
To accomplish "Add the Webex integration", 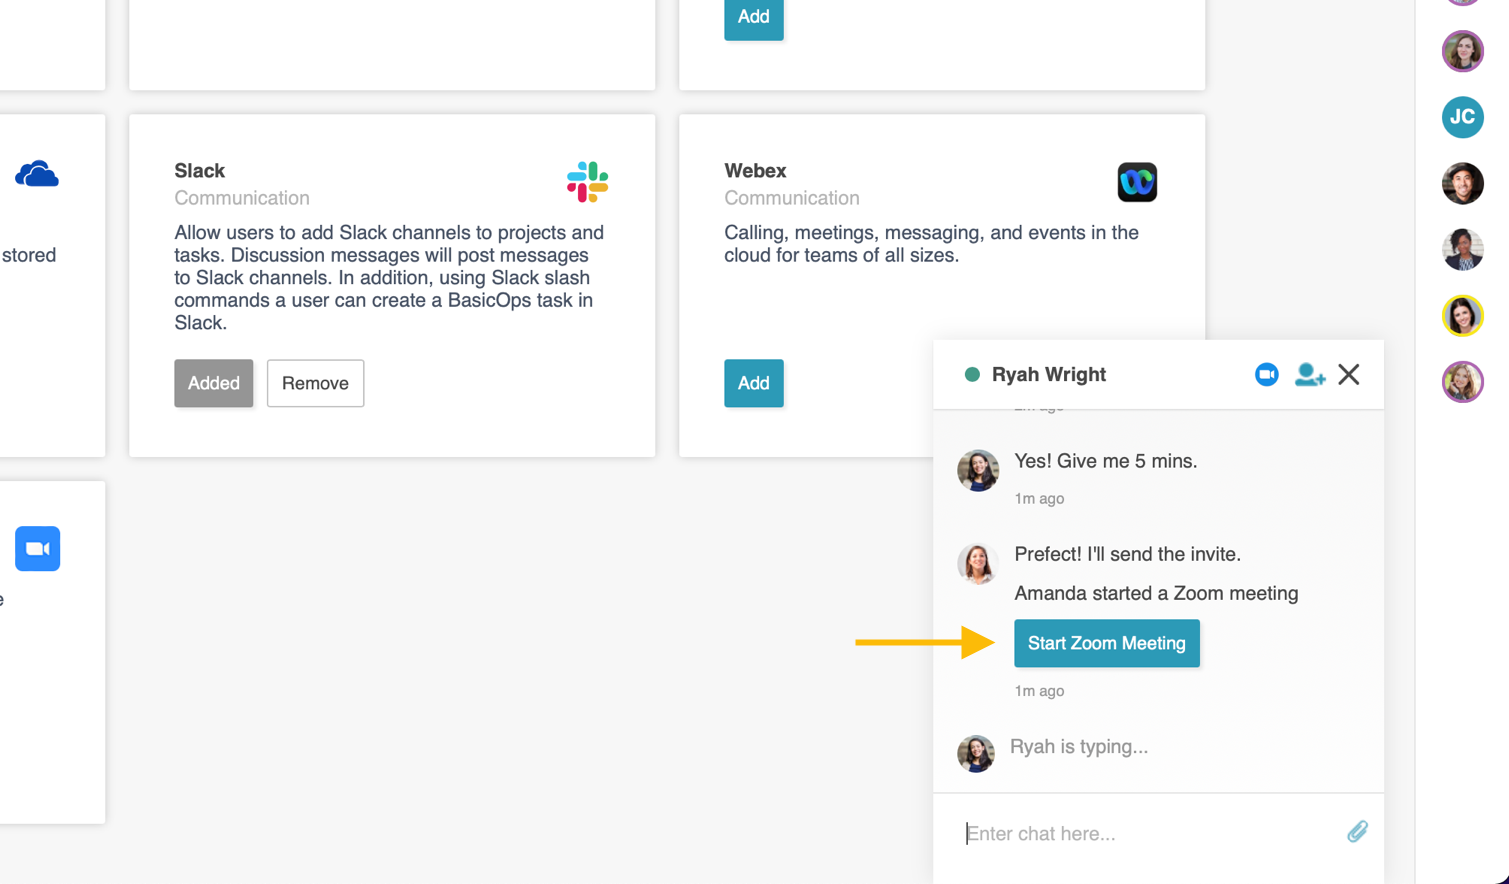I will pos(754,383).
